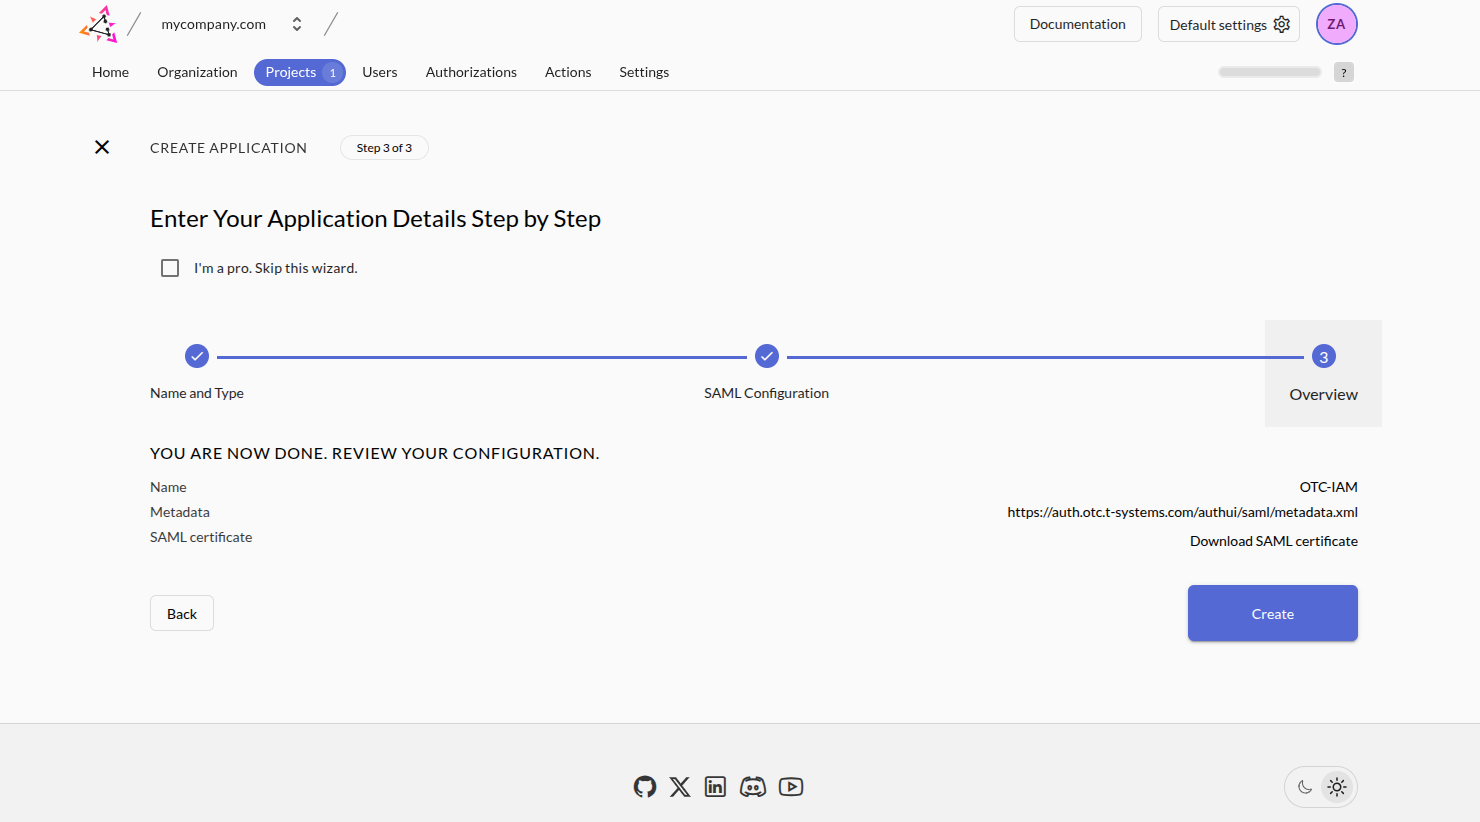This screenshot has width=1480, height=822.
Task: Open the X (Twitter) footer icon
Action: coord(680,787)
